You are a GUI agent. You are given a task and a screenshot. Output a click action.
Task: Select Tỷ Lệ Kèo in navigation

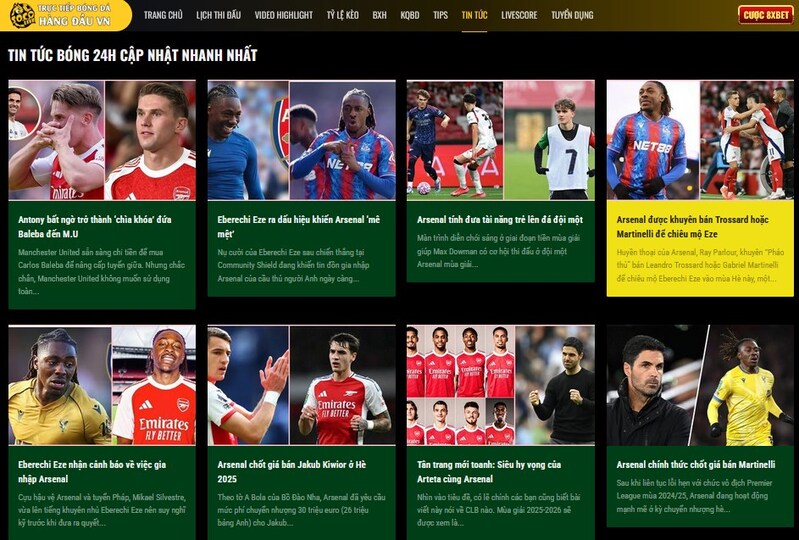(x=342, y=15)
